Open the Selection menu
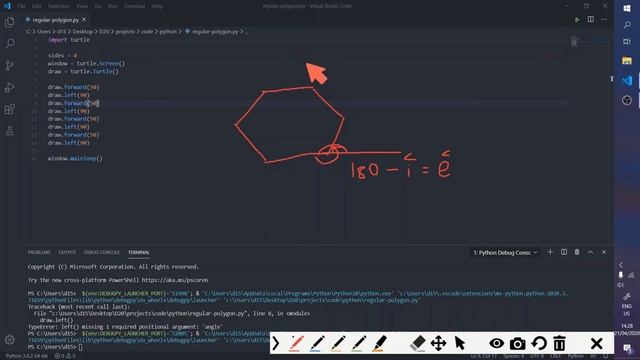Viewport: 640px width, 360px height. [59, 6]
